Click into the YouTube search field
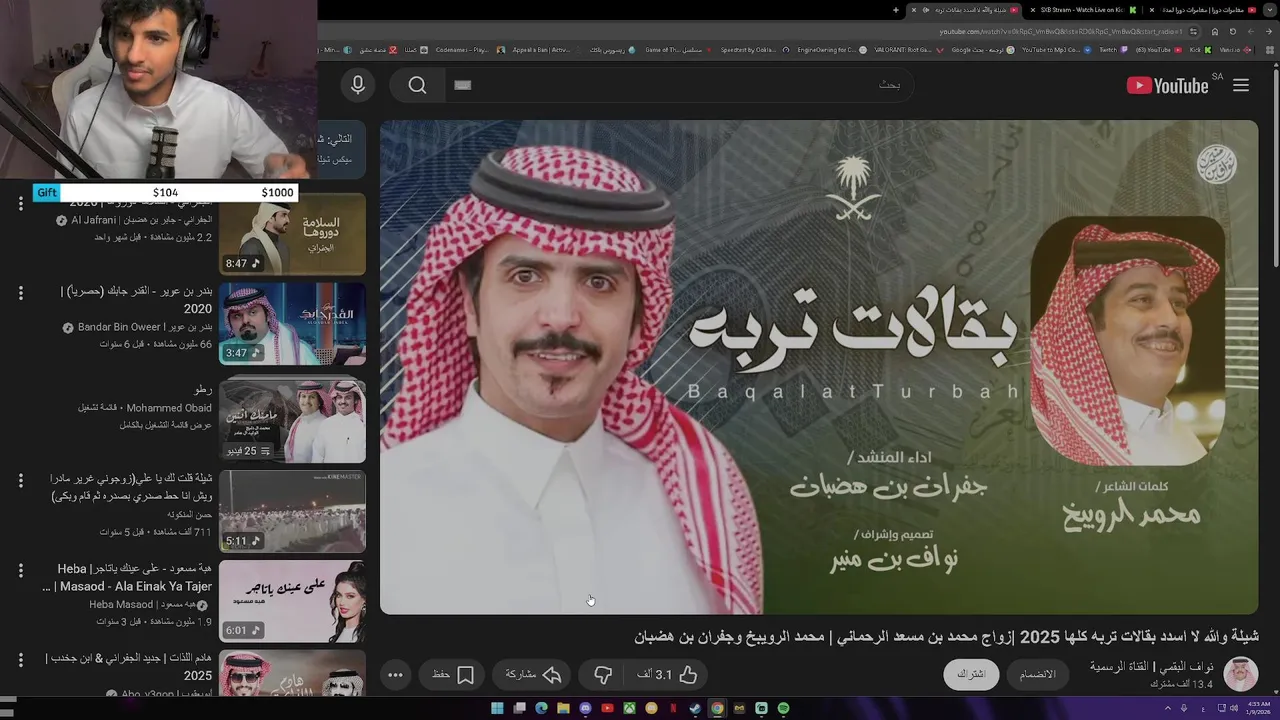The width and height of the screenshot is (1280, 720). (x=680, y=85)
